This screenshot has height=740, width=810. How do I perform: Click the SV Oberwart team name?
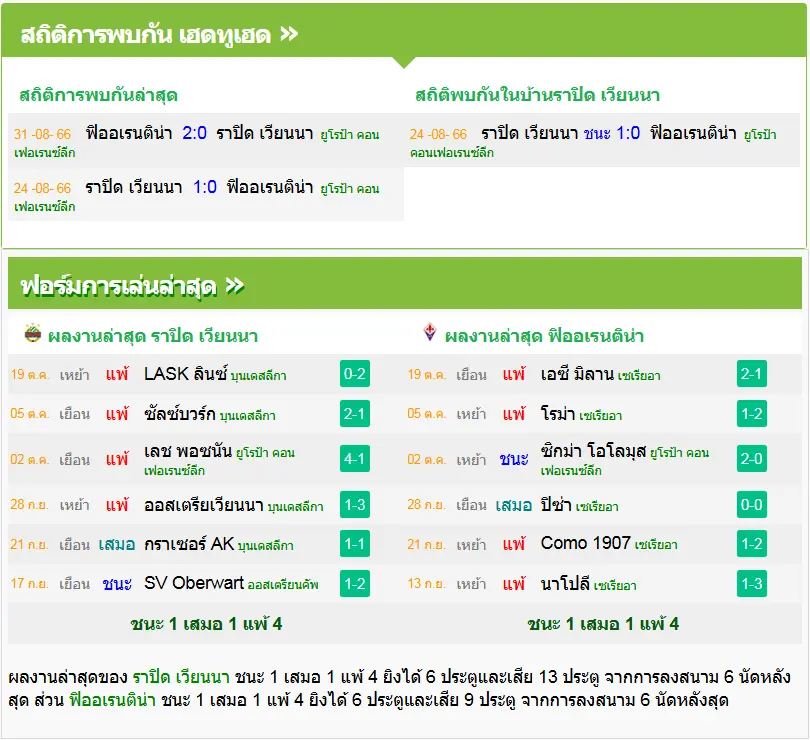point(194,583)
